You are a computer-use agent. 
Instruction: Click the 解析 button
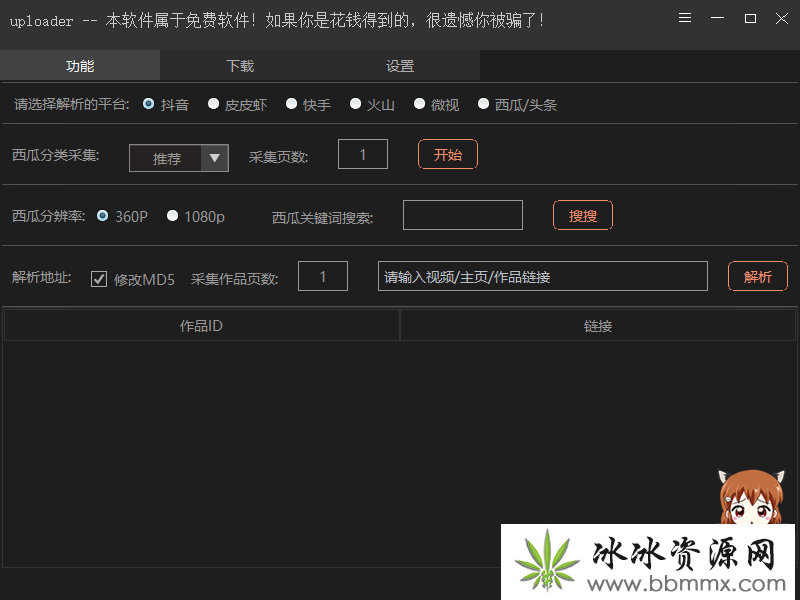[758, 276]
